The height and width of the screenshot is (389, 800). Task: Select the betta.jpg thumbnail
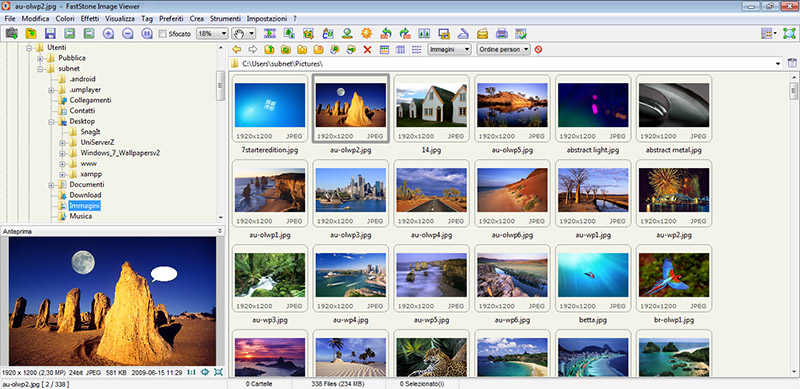(x=593, y=279)
